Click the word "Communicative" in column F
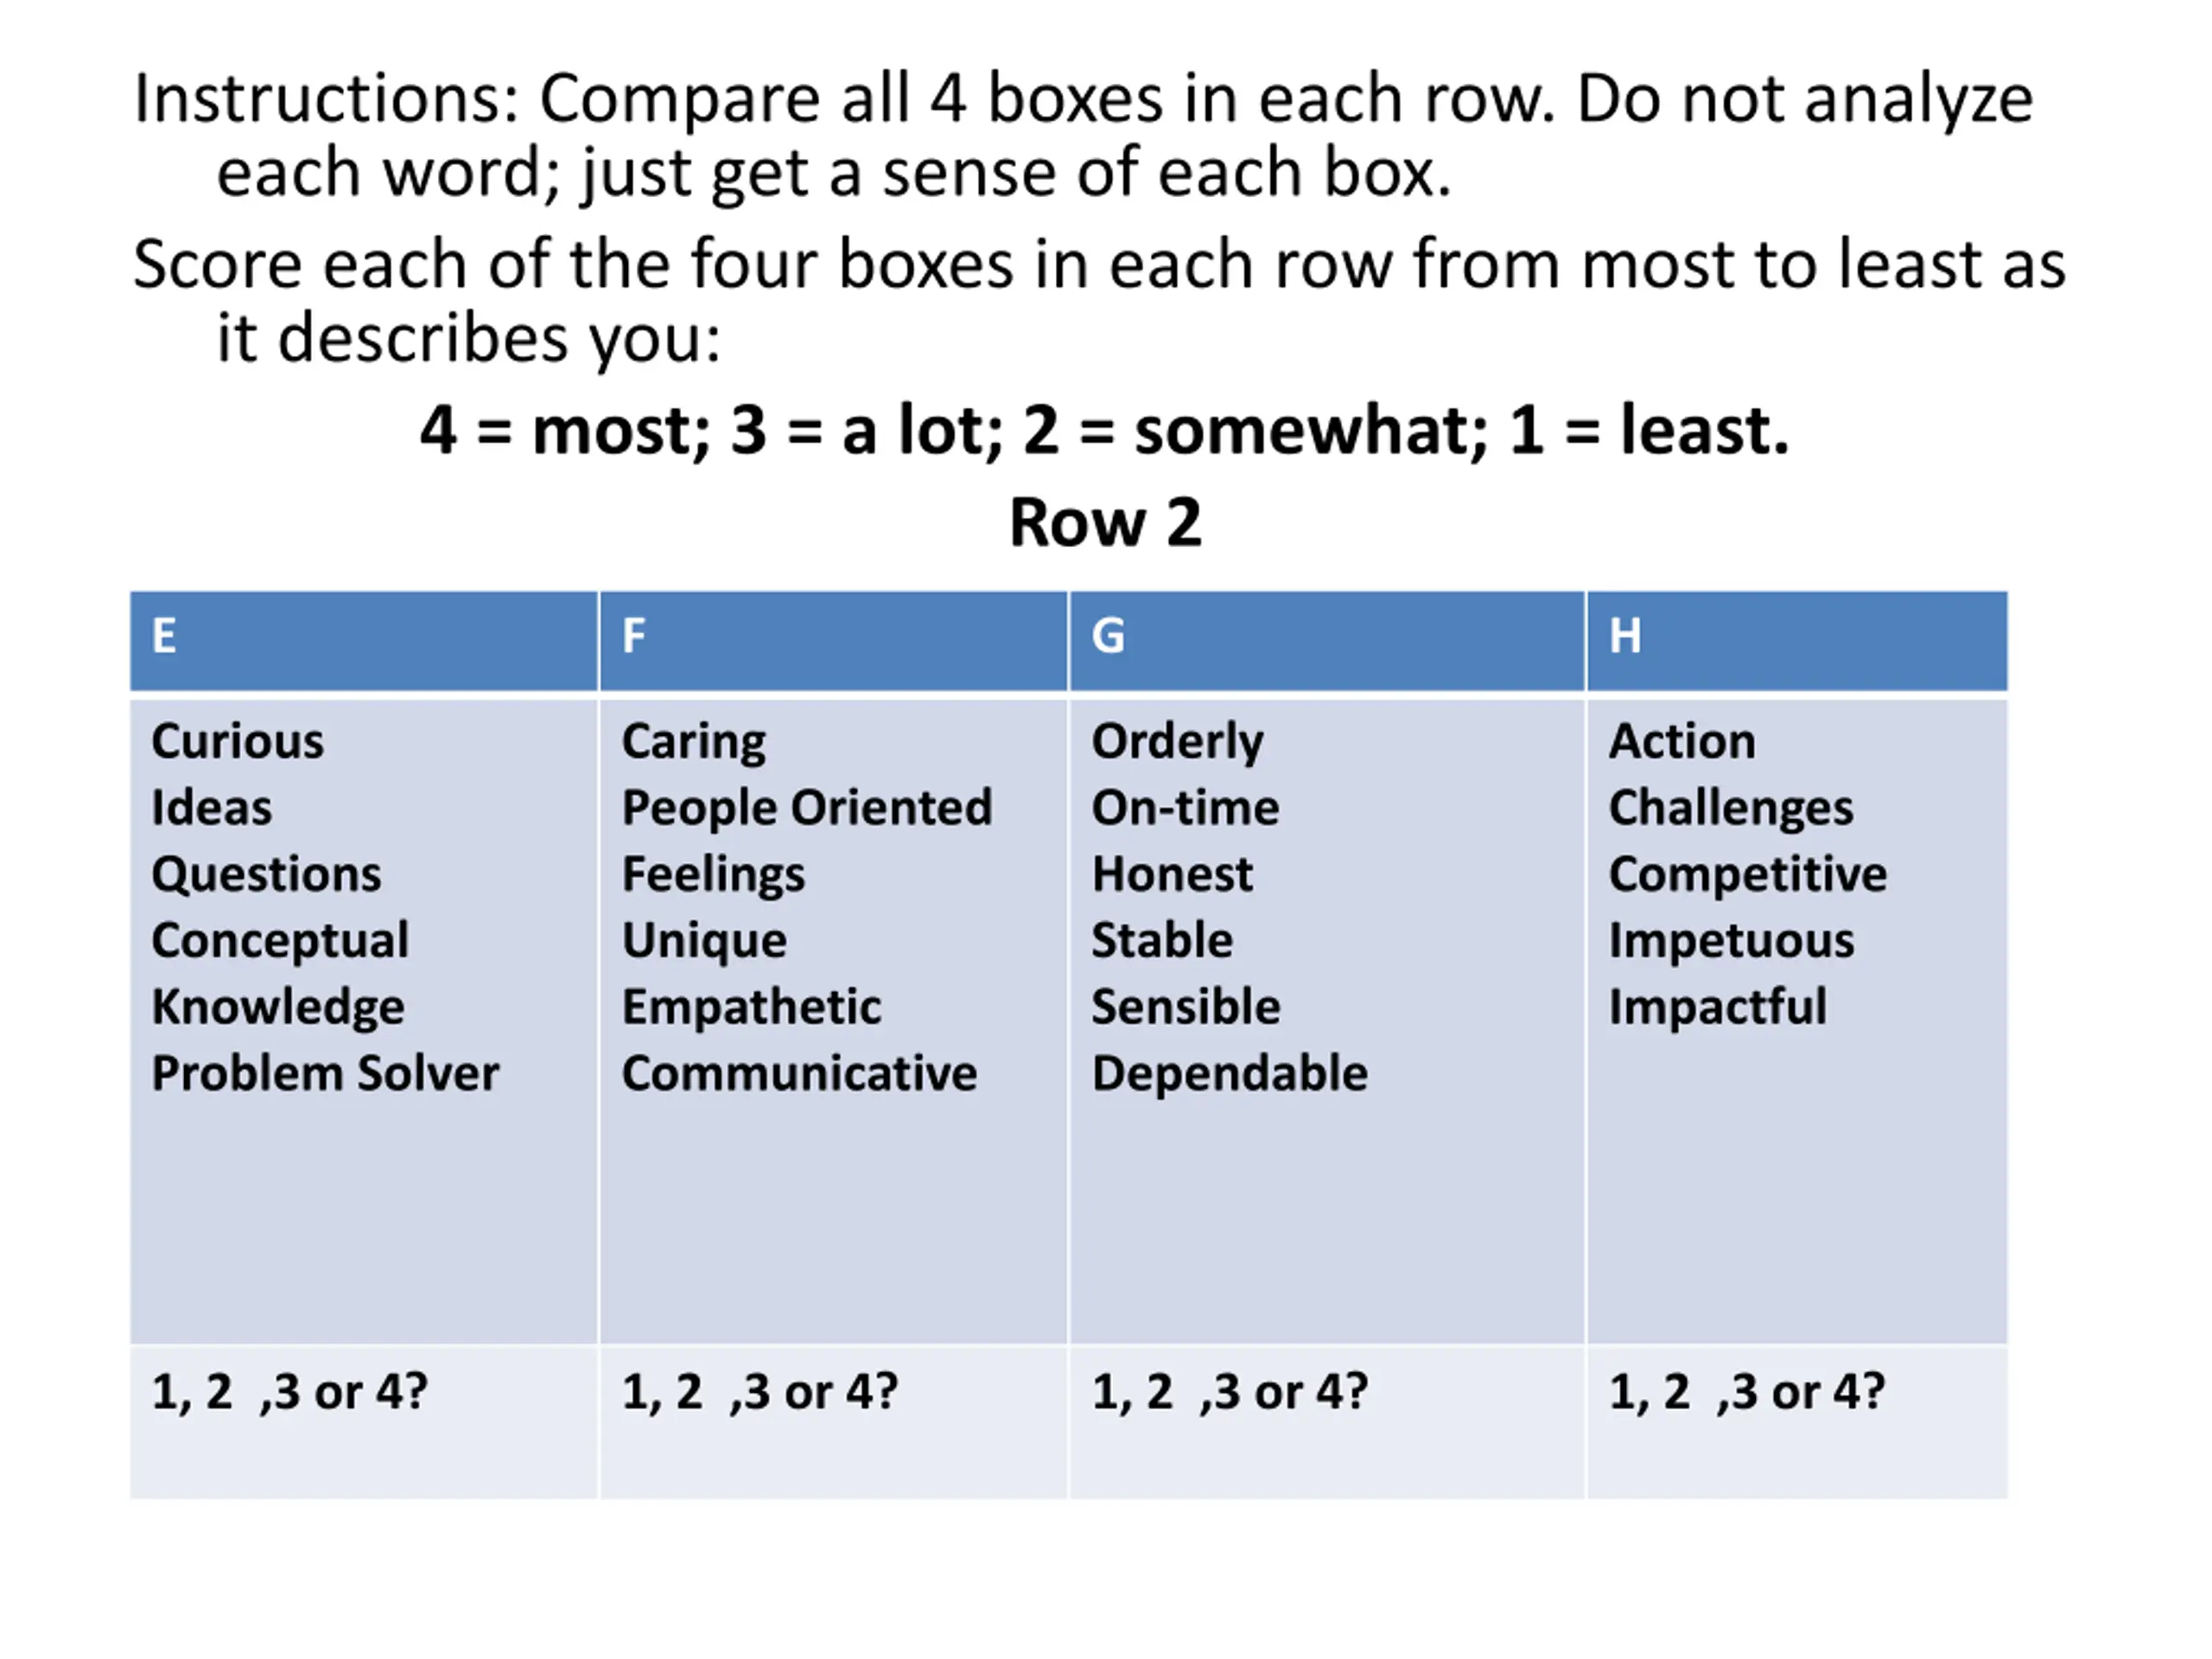 [x=799, y=1074]
